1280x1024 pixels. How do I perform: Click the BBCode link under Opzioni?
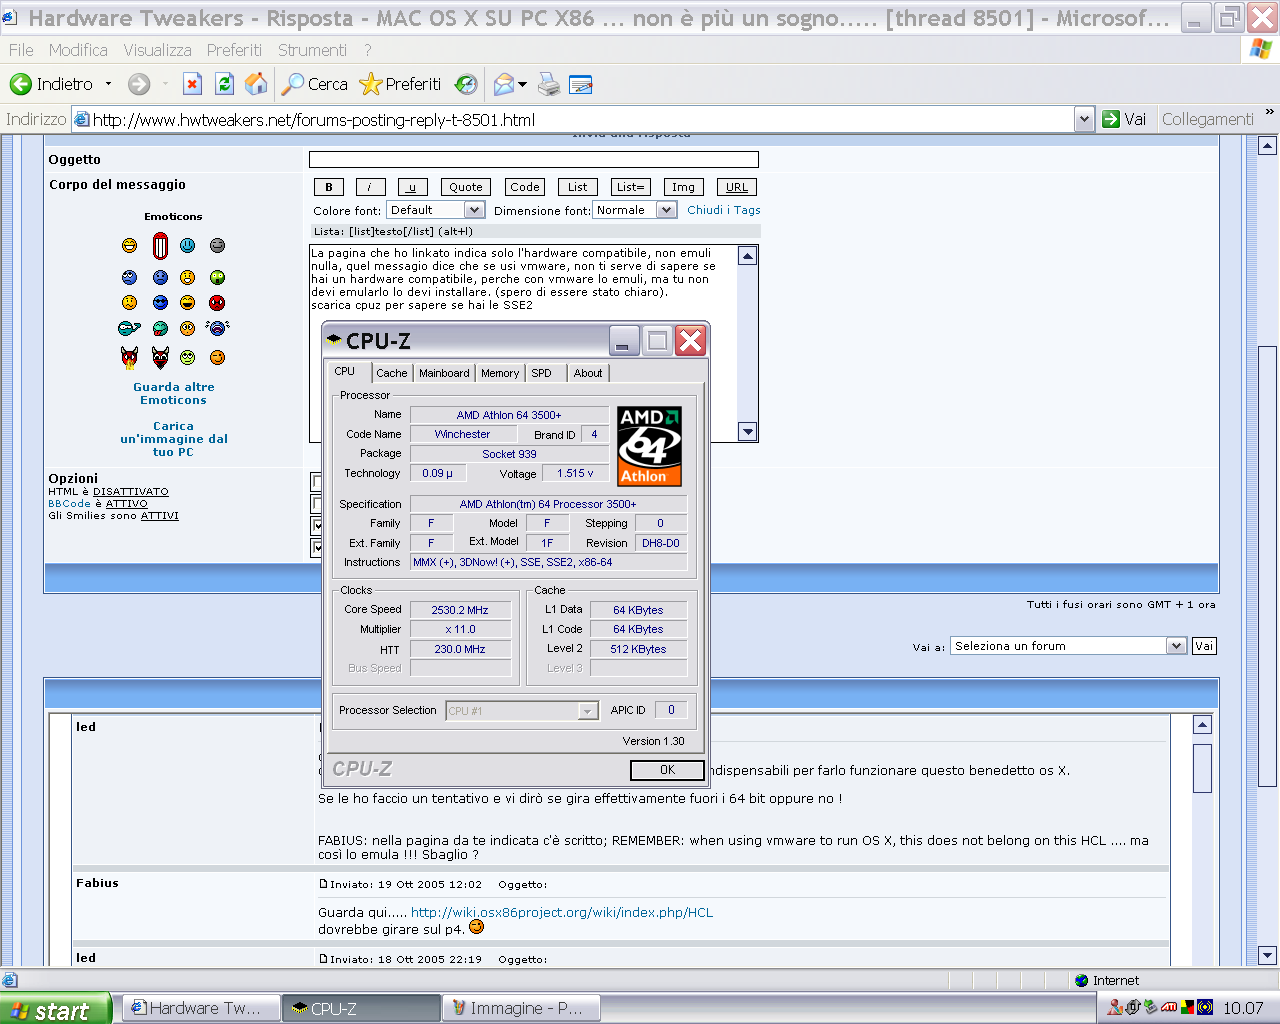point(69,504)
